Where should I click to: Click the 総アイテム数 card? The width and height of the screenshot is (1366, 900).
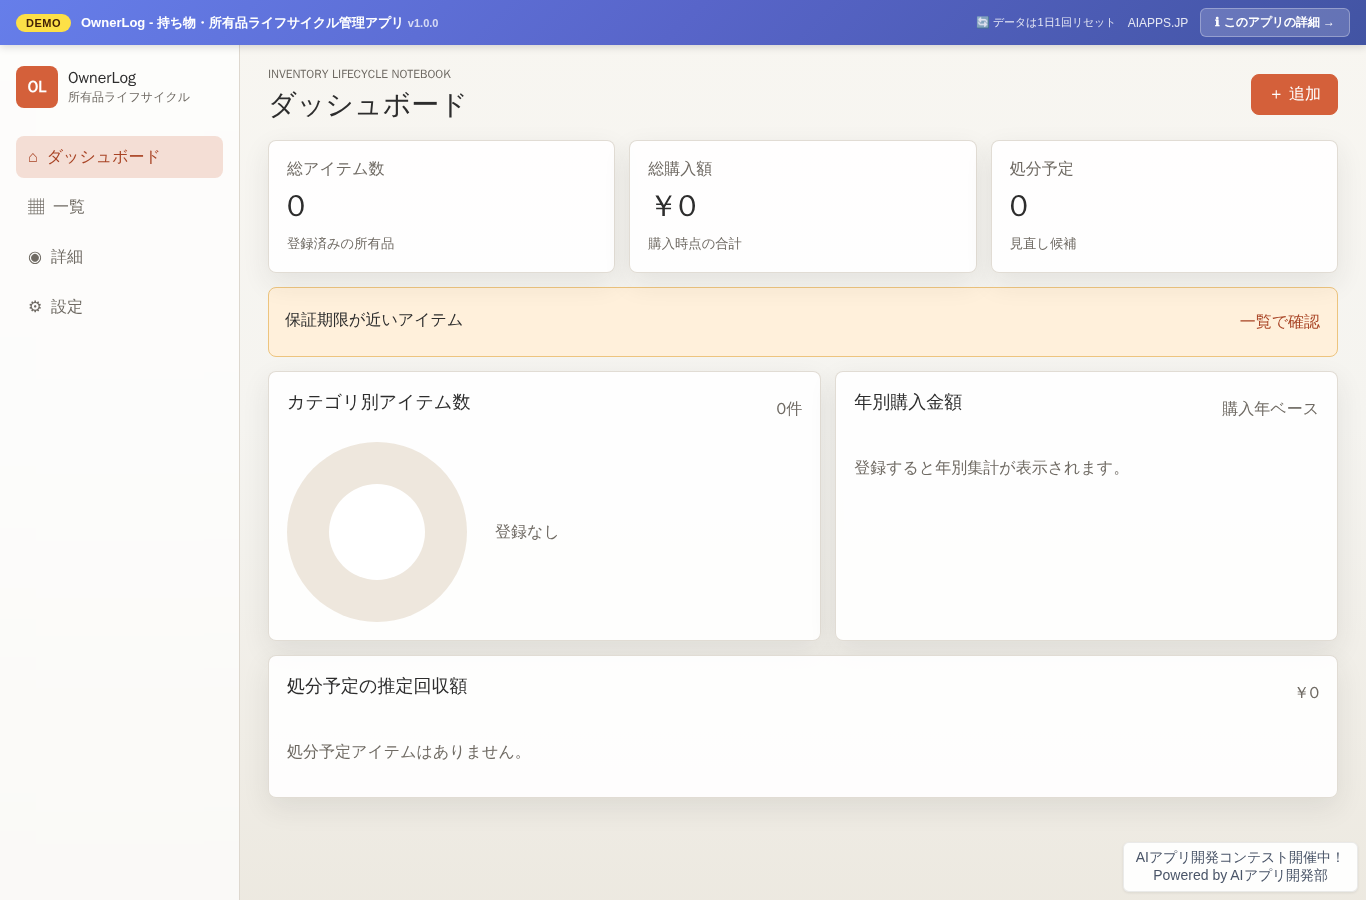click(441, 206)
